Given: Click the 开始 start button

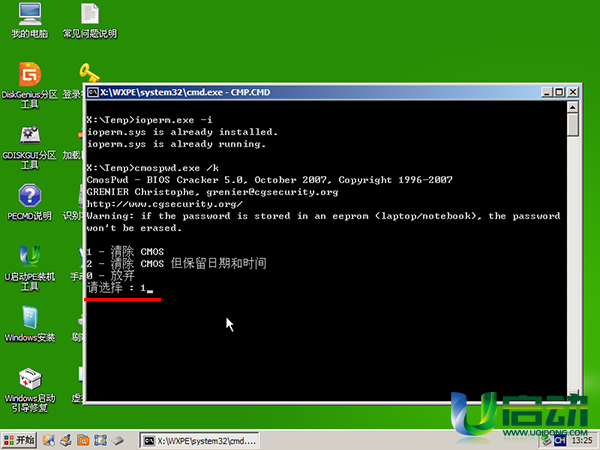Looking at the screenshot, I should [x=19, y=440].
